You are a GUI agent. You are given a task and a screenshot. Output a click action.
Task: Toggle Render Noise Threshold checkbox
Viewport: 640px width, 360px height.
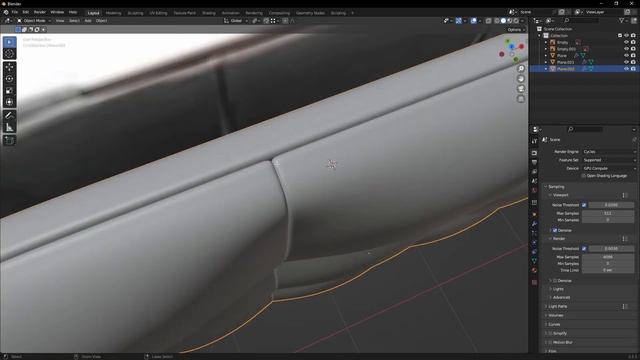pos(584,249)
